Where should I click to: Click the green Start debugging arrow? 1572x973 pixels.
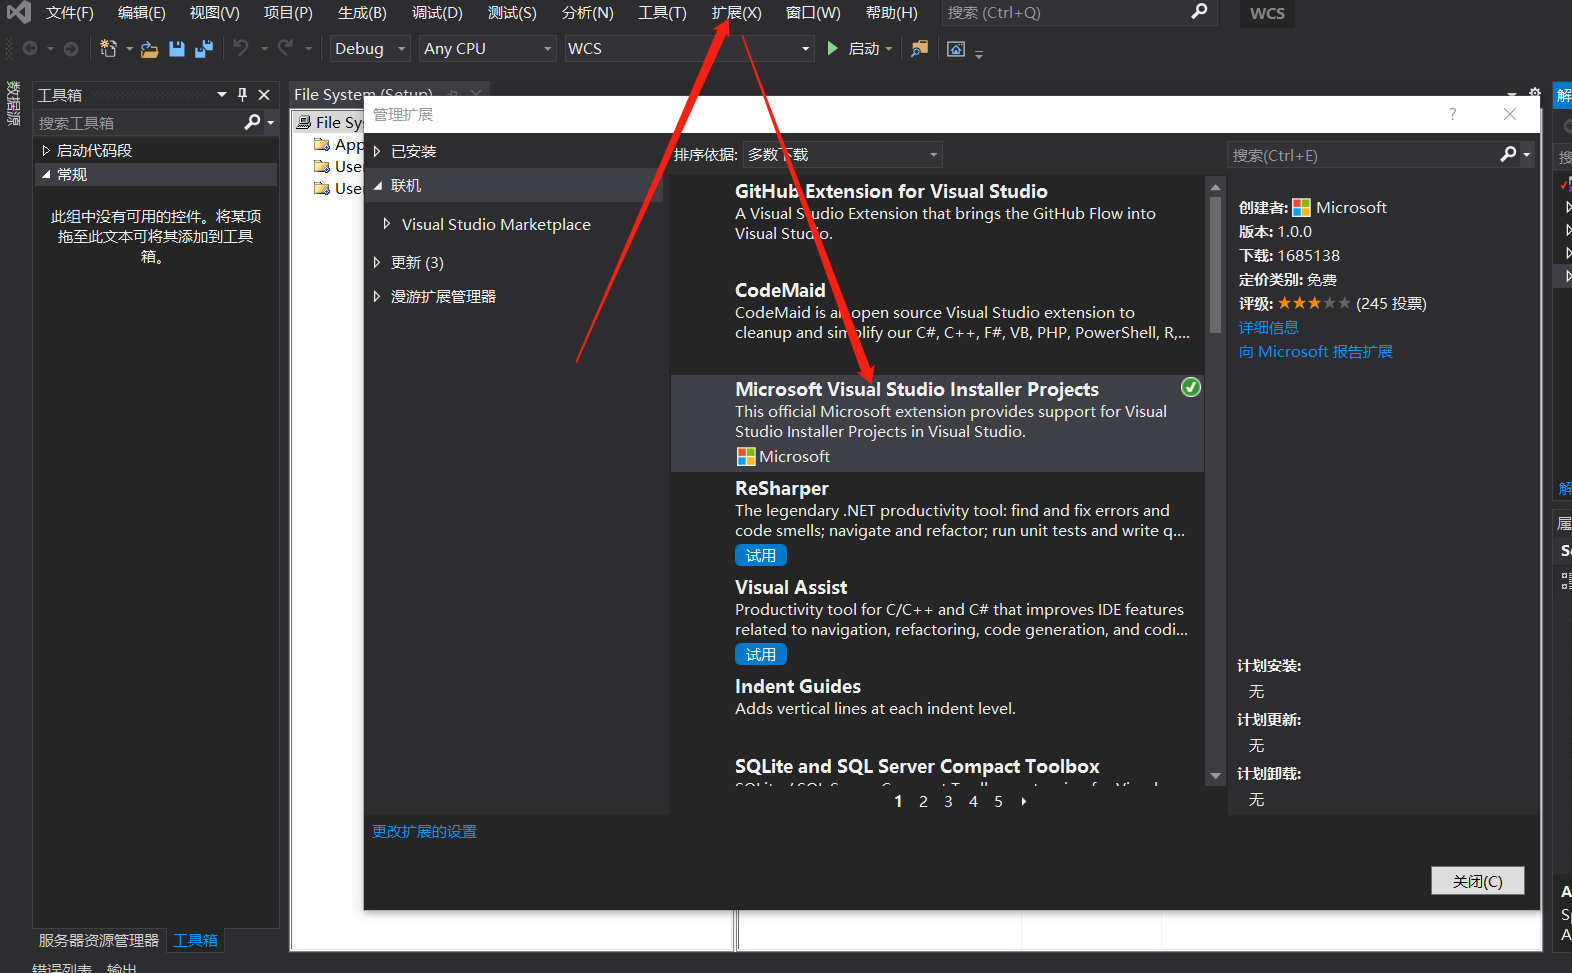click(x=833, y=48)
